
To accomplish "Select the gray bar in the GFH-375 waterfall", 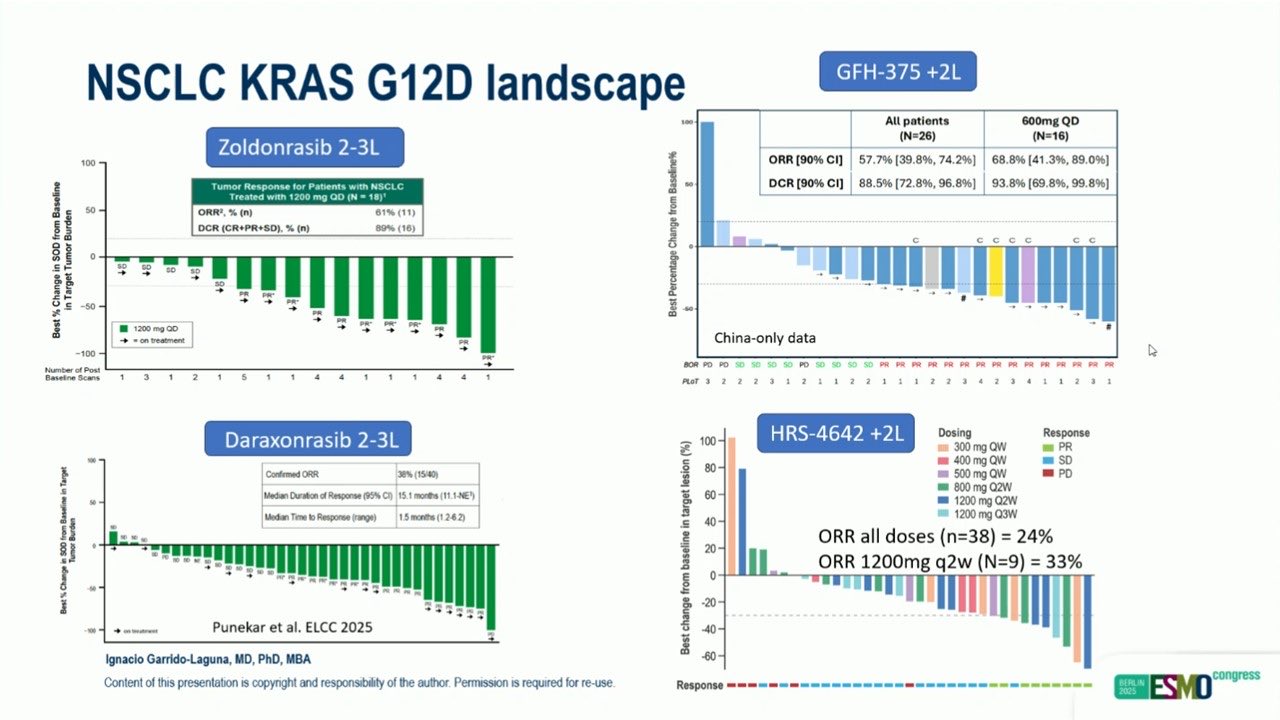I will coord(931,267).
